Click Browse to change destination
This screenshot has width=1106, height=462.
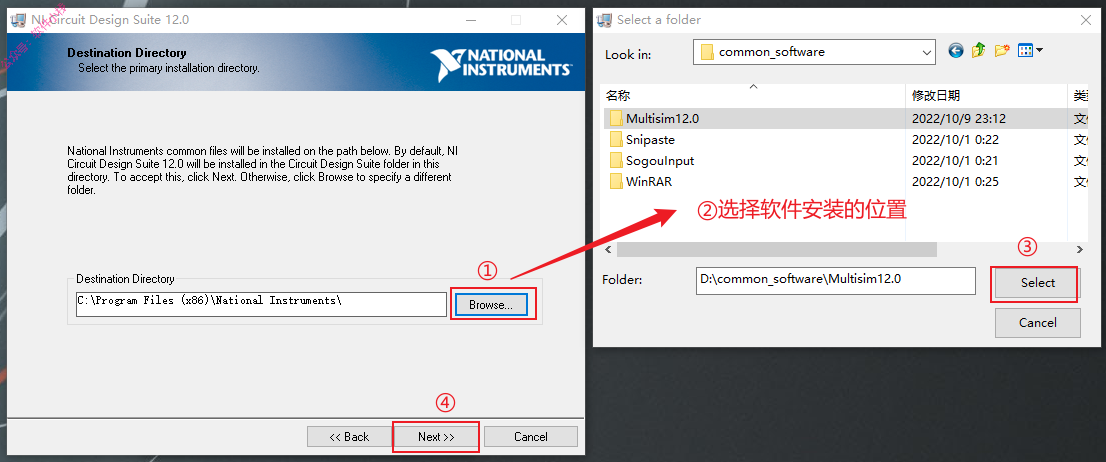coord(490,305)
